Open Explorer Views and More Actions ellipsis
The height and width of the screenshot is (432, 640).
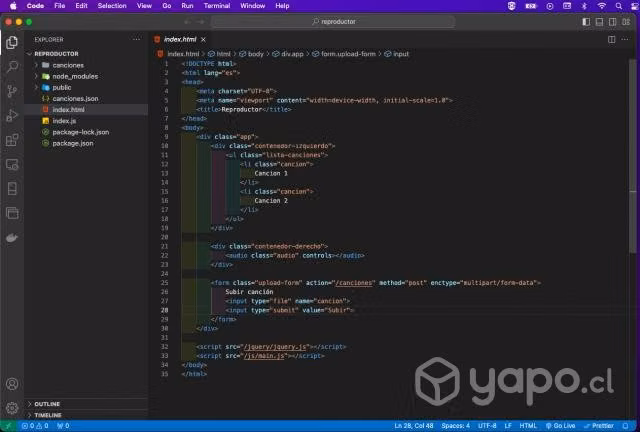[x=136, y=40]
